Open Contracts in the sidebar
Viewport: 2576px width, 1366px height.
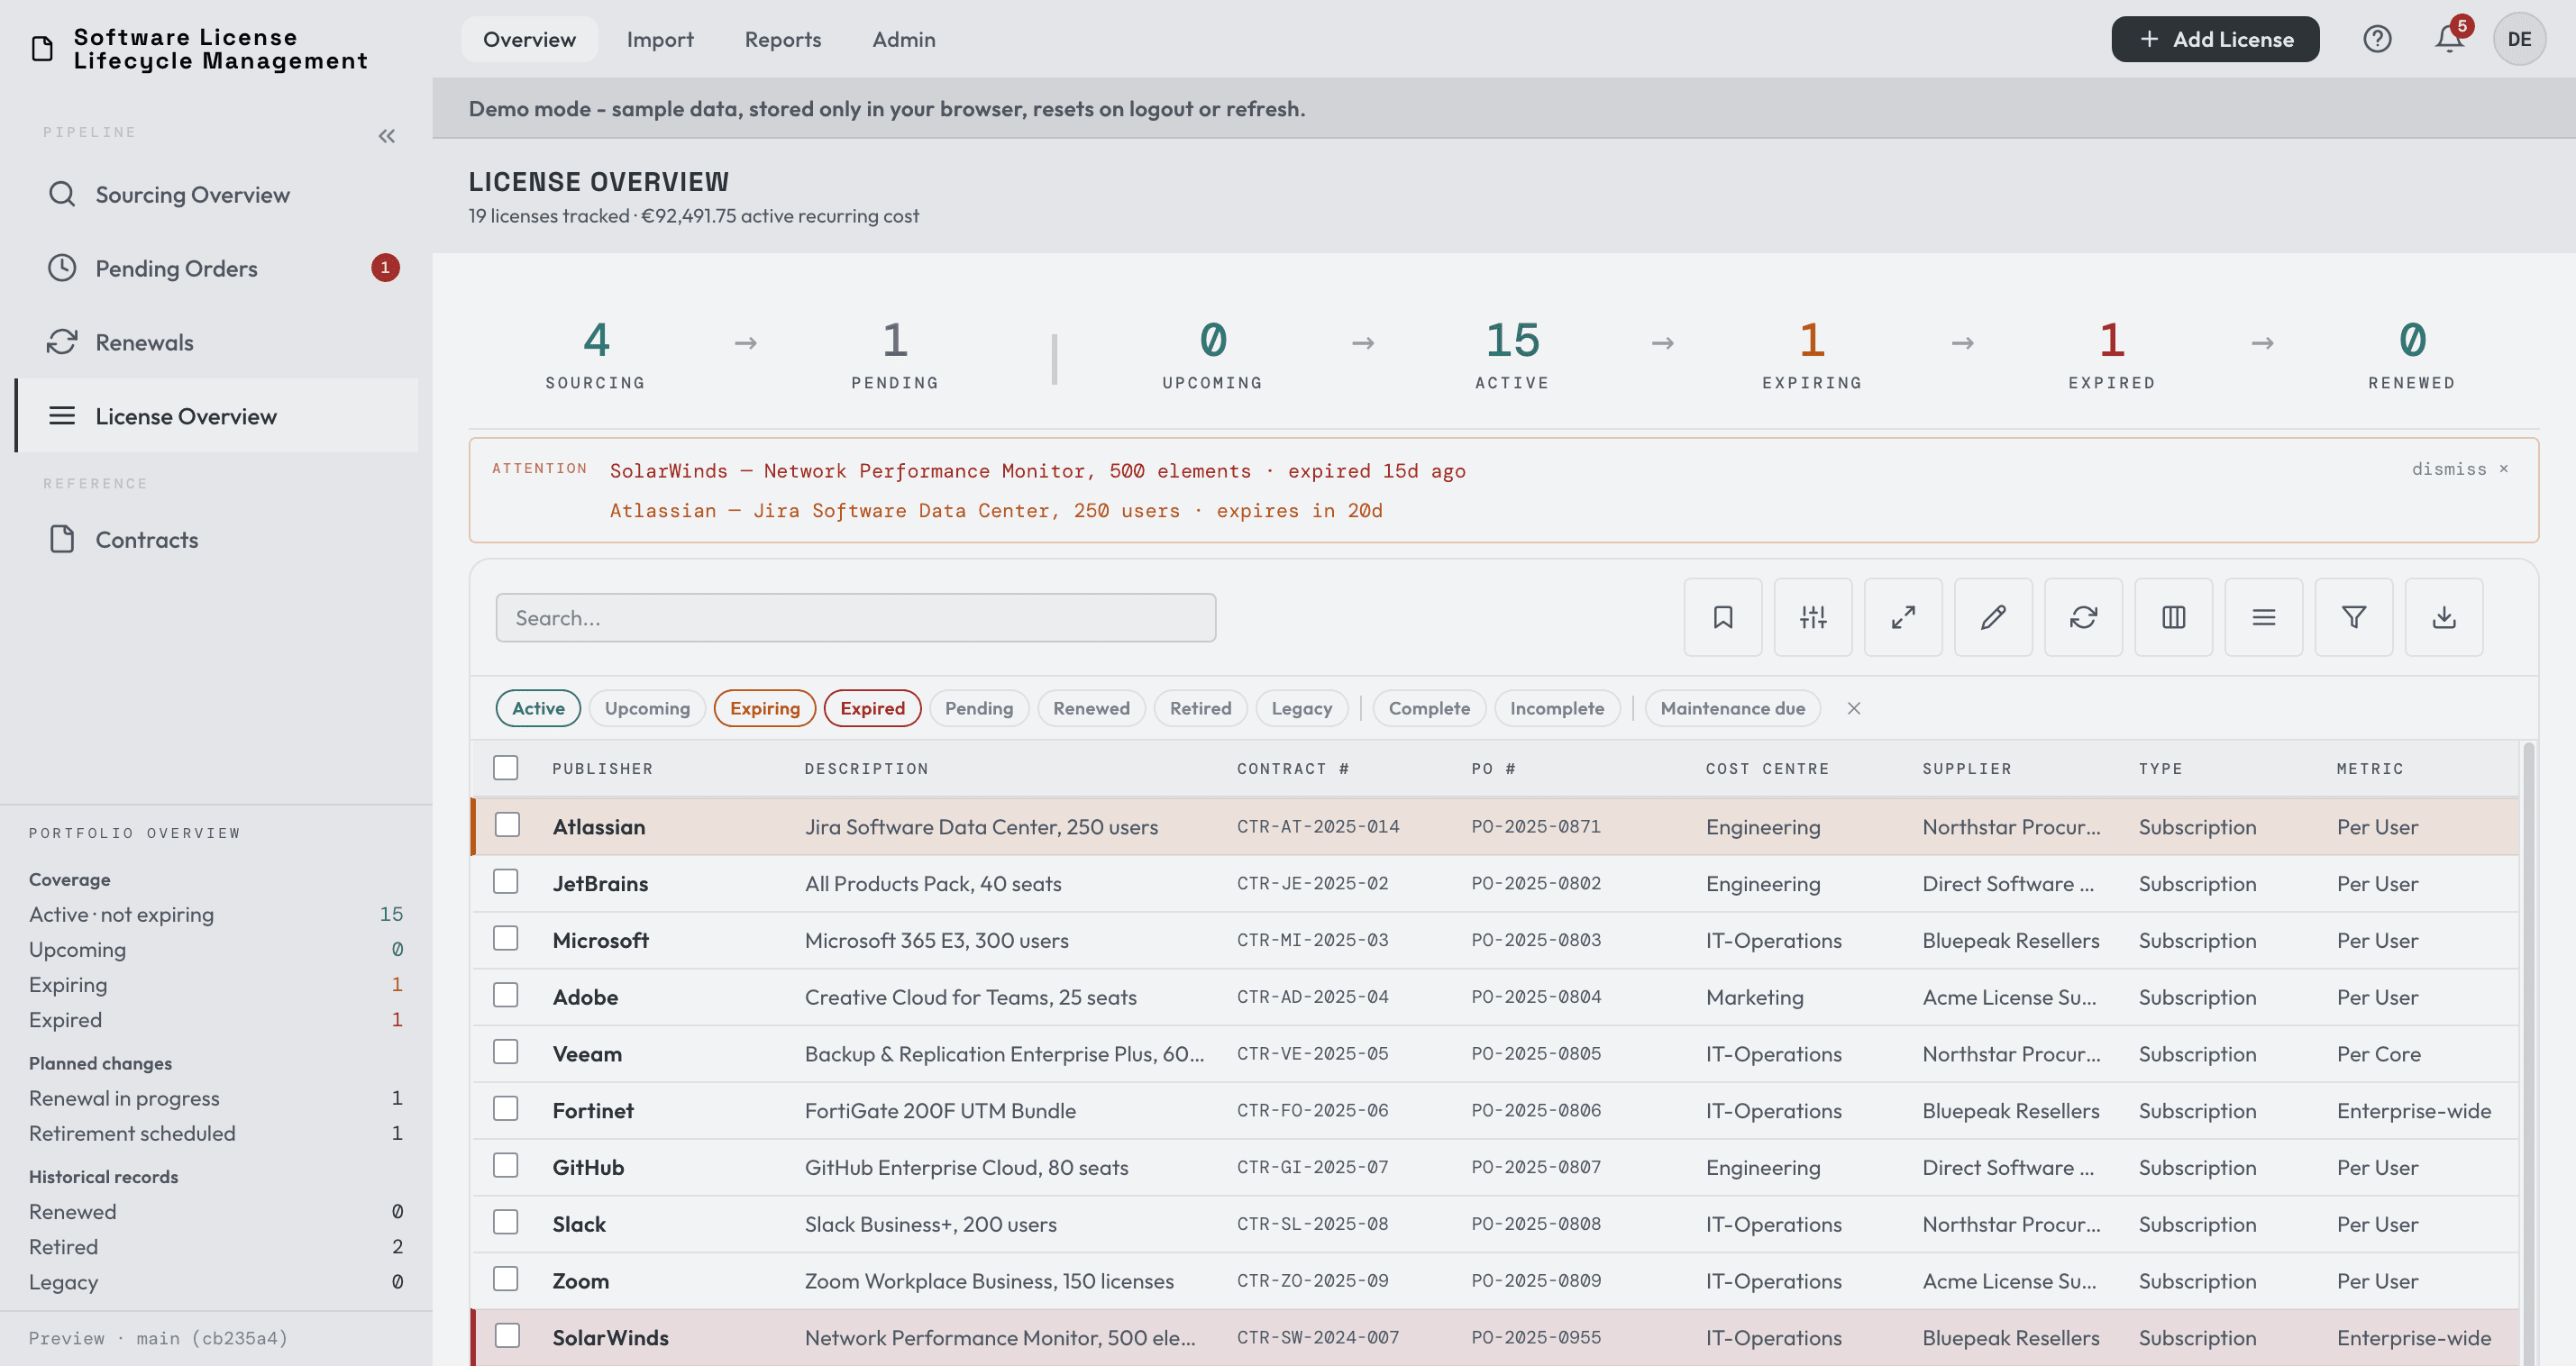(217, 540)
